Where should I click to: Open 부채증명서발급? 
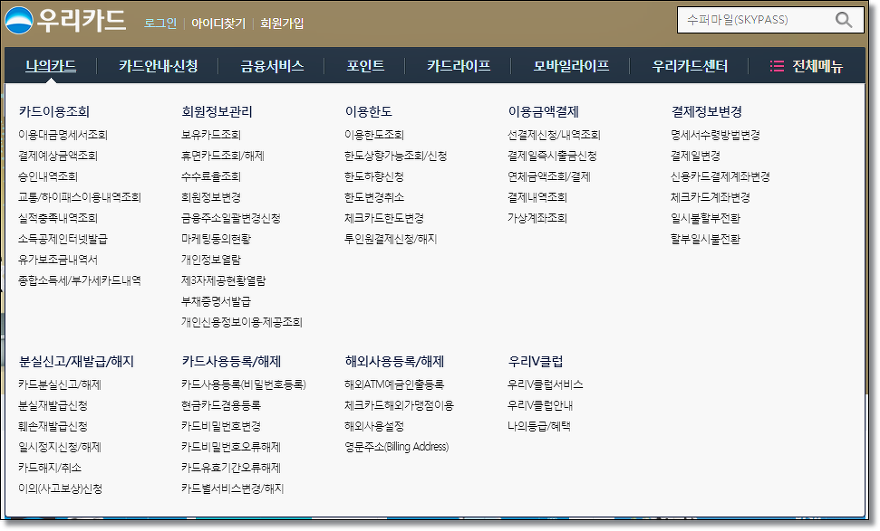216,301
